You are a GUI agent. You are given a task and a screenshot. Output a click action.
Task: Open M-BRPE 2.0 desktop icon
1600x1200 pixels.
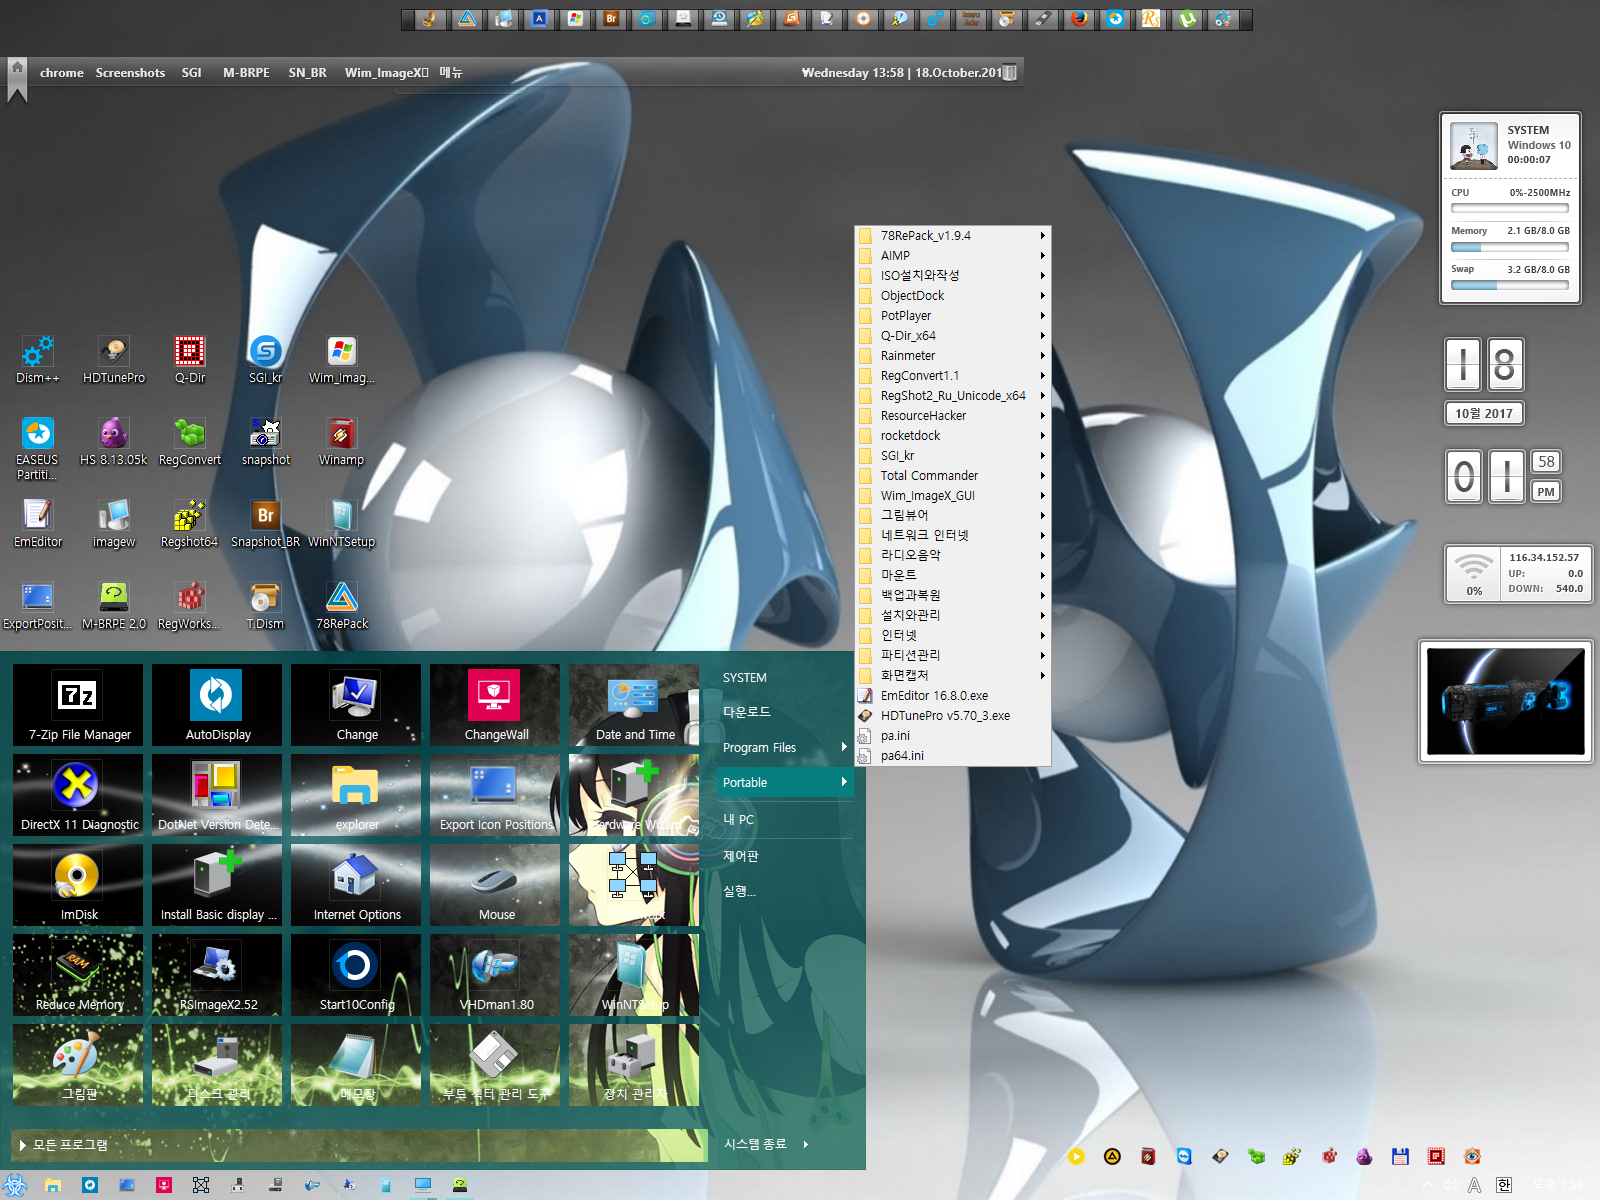point(114,606)
